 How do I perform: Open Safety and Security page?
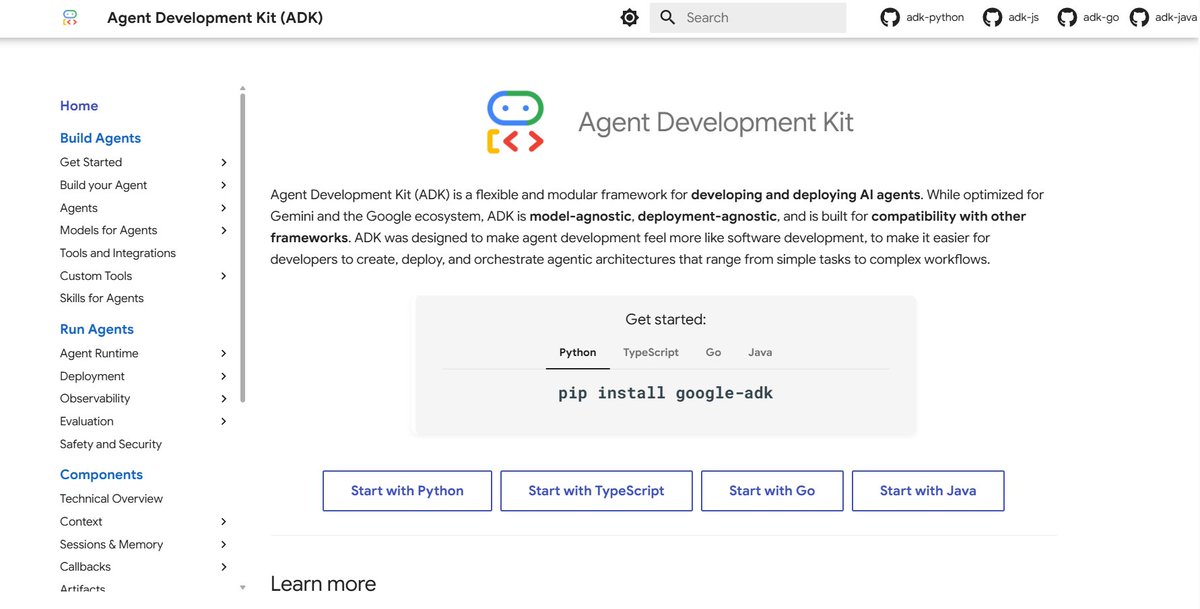[111, 444]
